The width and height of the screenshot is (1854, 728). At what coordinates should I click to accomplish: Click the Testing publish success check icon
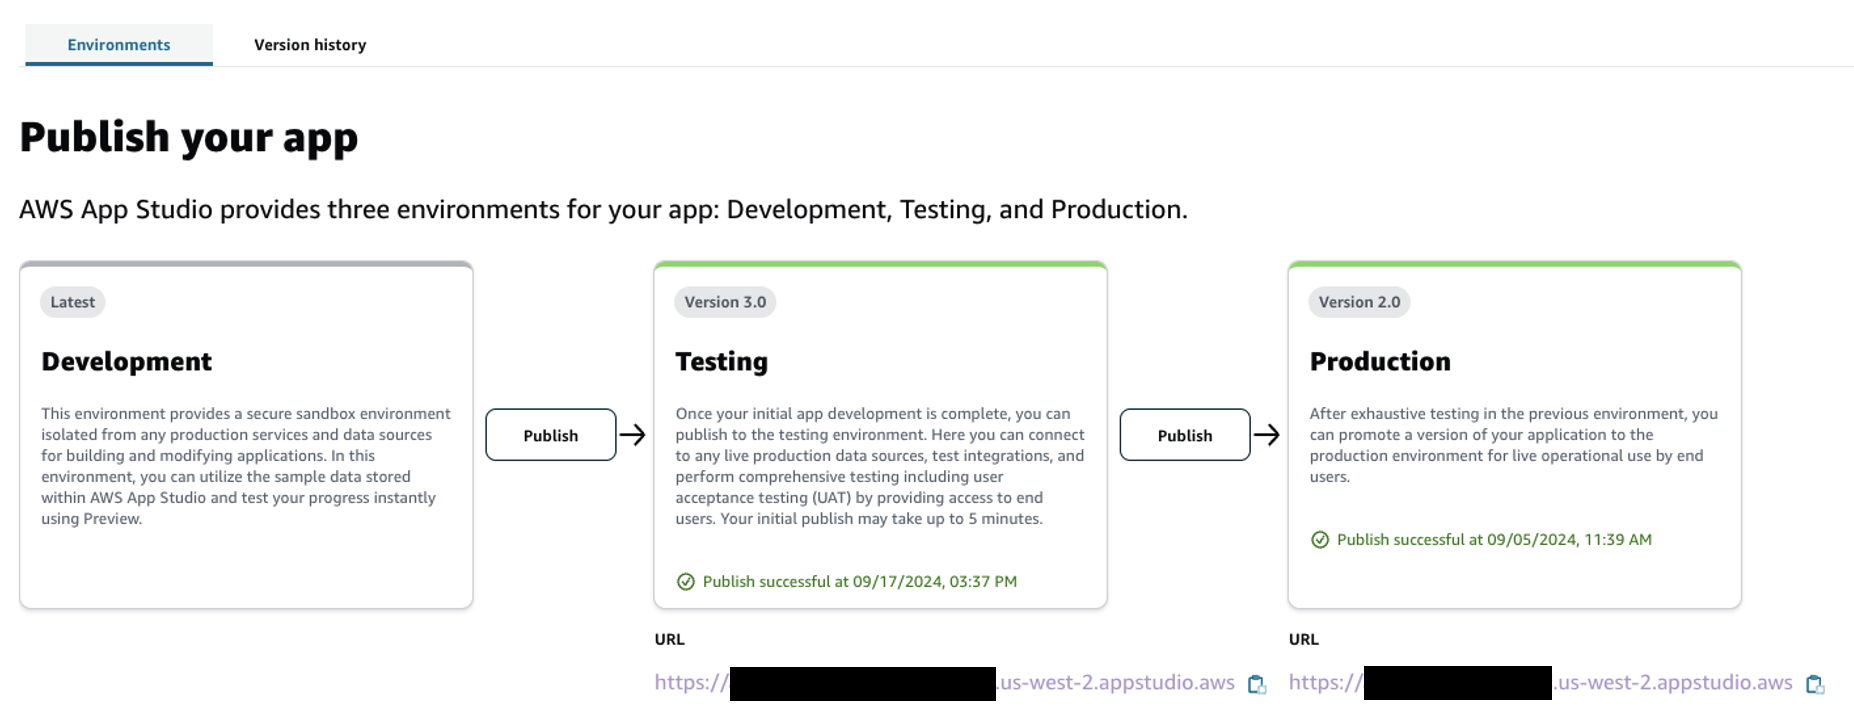tap(686, 582)
